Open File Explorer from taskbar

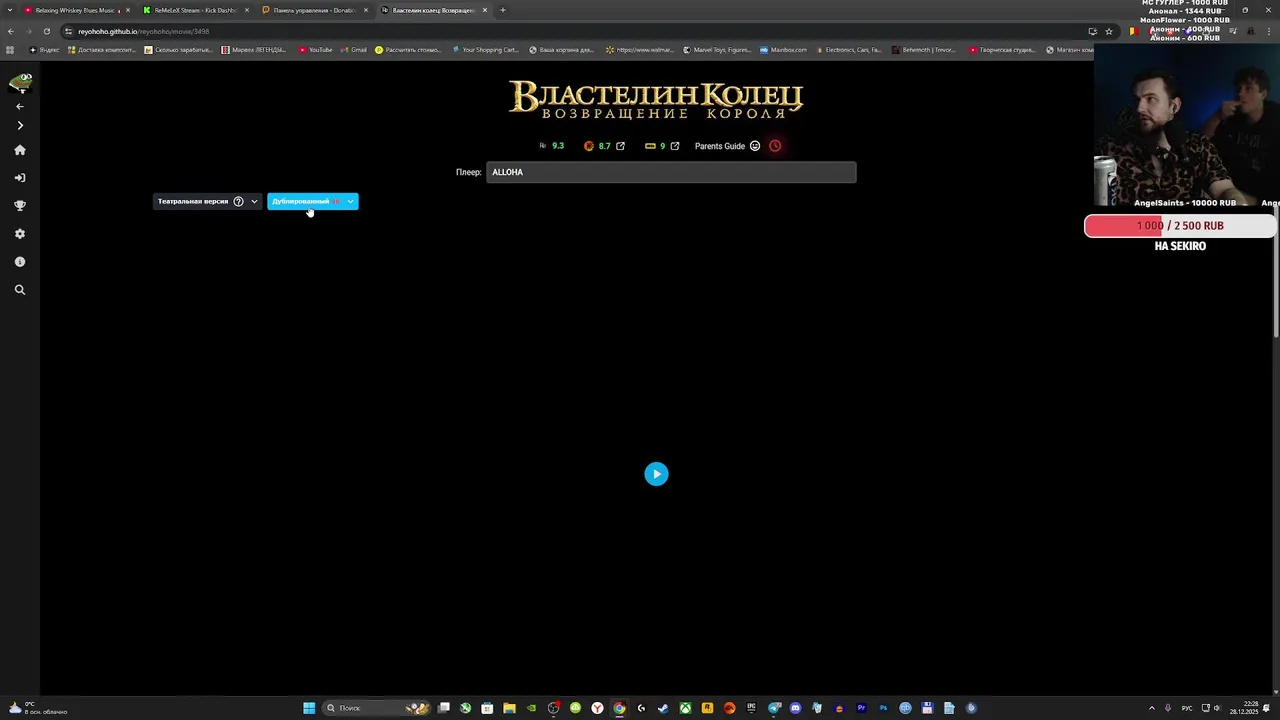pyautogui.click(x=509, y=708)
